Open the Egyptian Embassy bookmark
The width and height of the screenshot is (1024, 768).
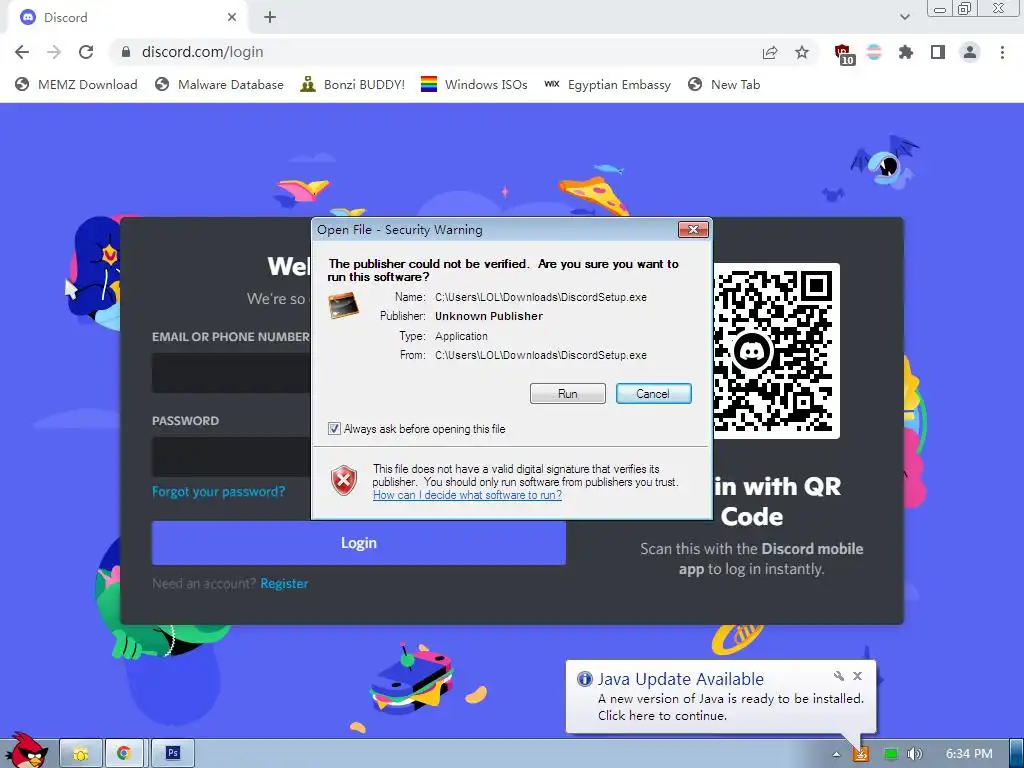[x=607, y=84]
